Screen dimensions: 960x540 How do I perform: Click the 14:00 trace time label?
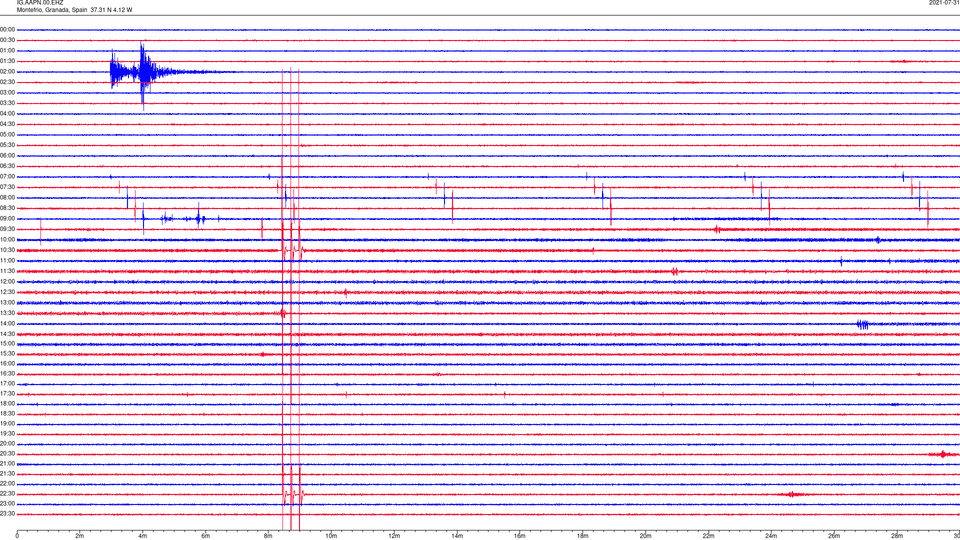(7, 324)
